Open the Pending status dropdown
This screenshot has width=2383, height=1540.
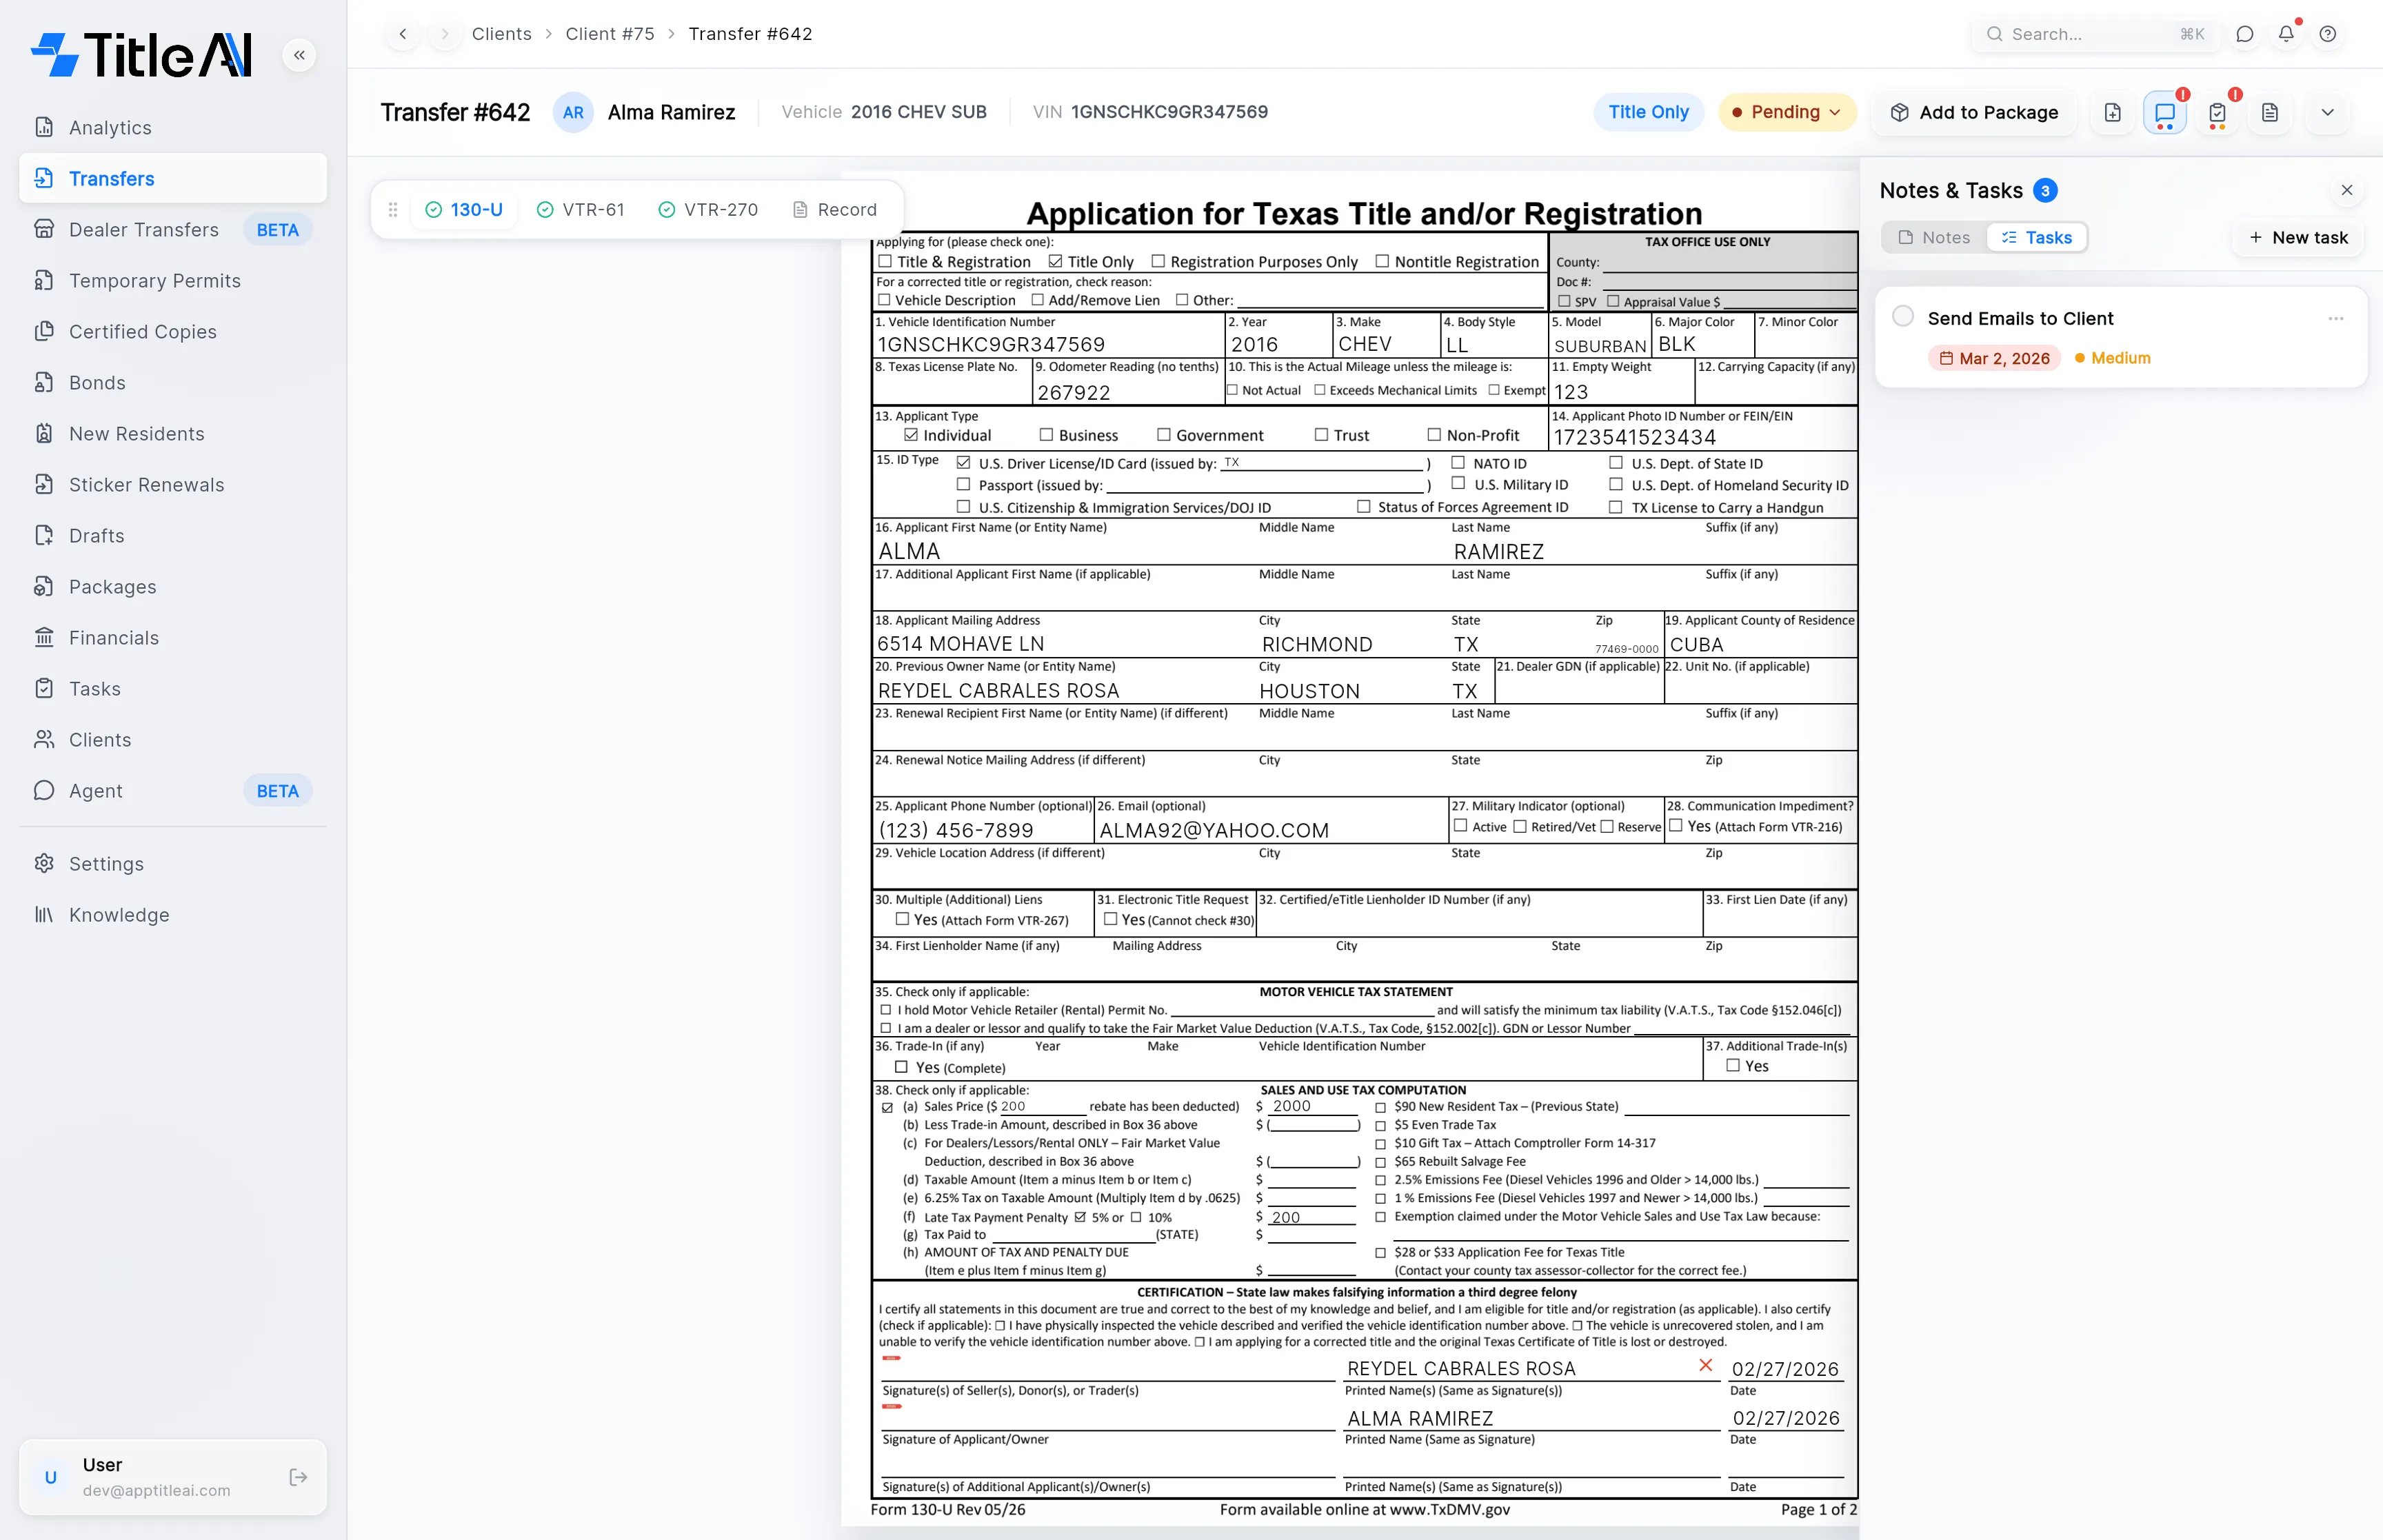coord(1787,113)
